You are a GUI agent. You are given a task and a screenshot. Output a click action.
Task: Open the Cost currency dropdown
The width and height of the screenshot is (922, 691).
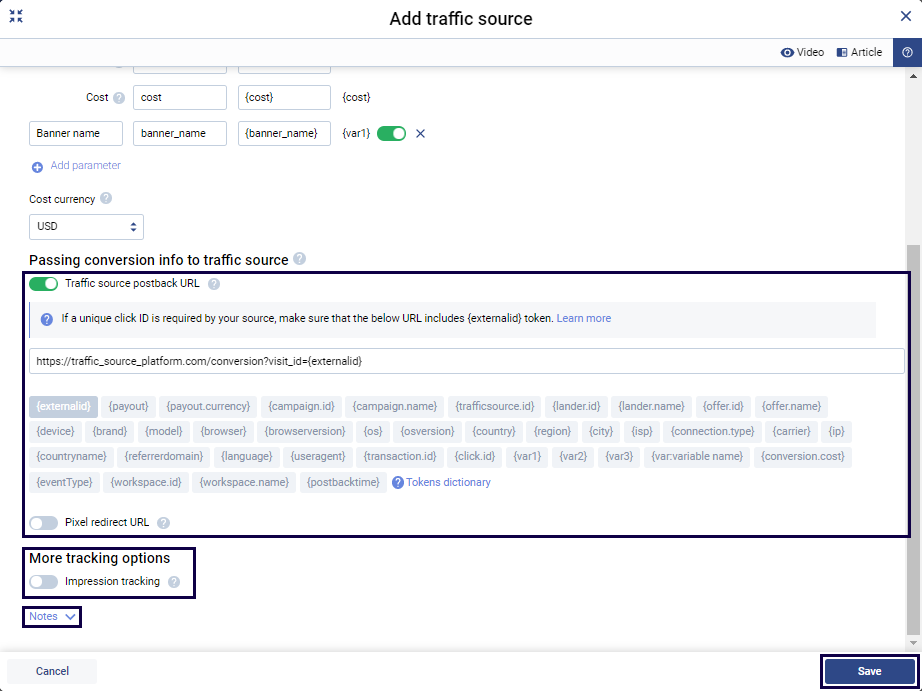[86, 226]
